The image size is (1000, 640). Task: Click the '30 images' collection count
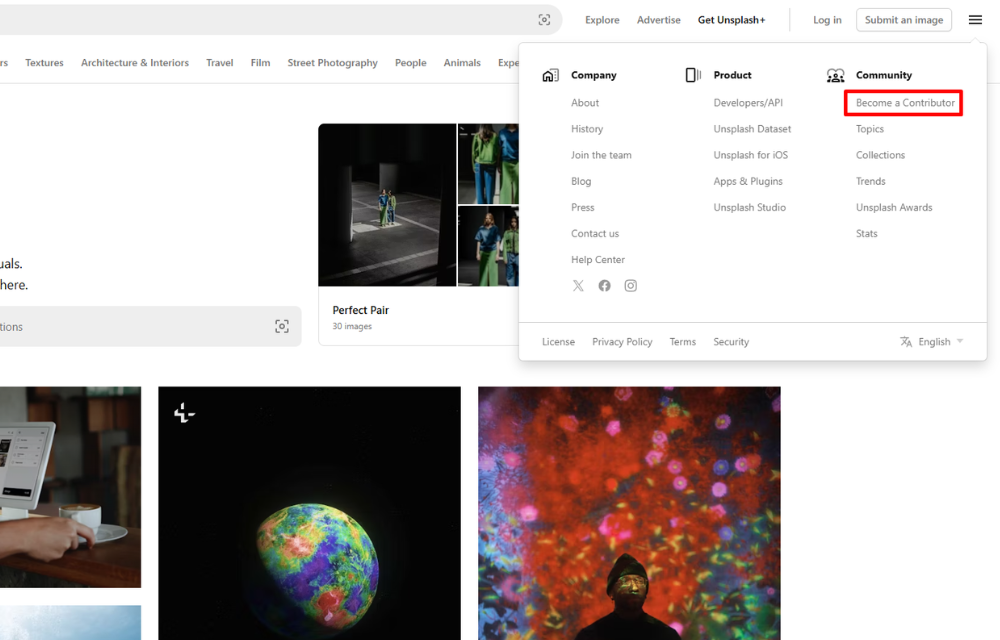click(x=352, y=326)
